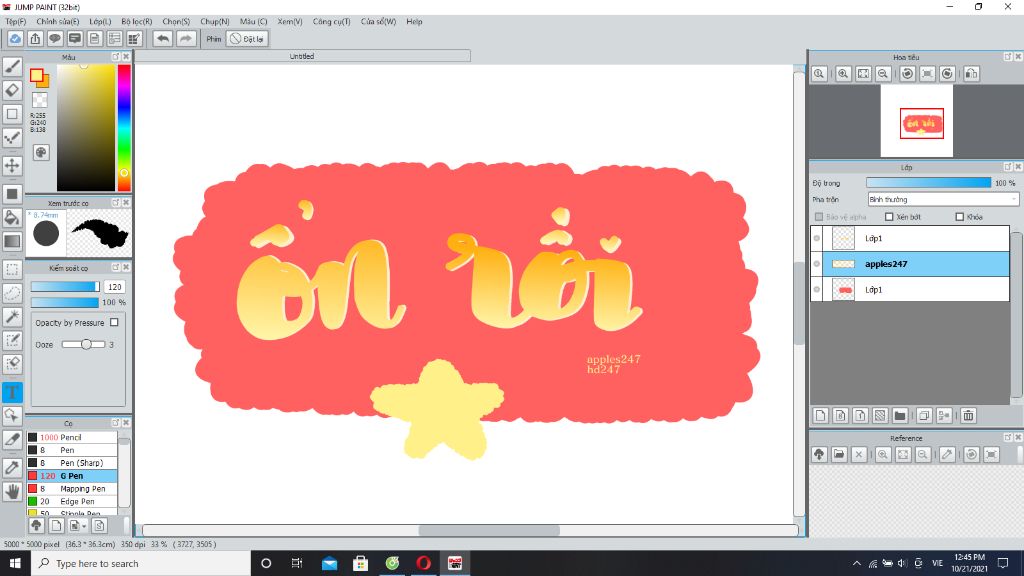Select the Move tool

coord(12,165)
